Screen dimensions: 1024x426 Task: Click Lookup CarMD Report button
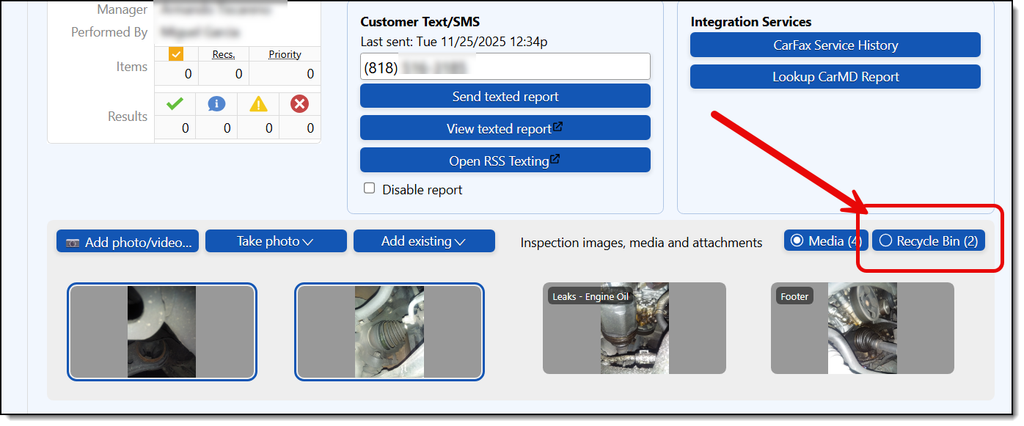coord(835,76)
